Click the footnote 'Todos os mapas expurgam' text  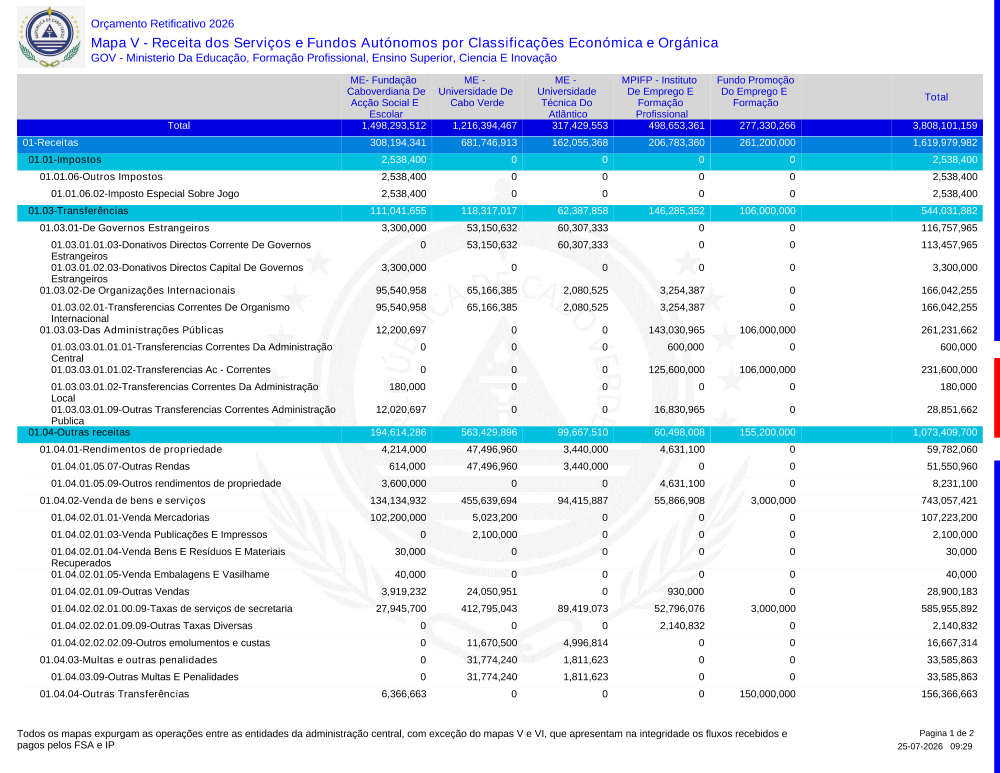click(x=402, y=739)
